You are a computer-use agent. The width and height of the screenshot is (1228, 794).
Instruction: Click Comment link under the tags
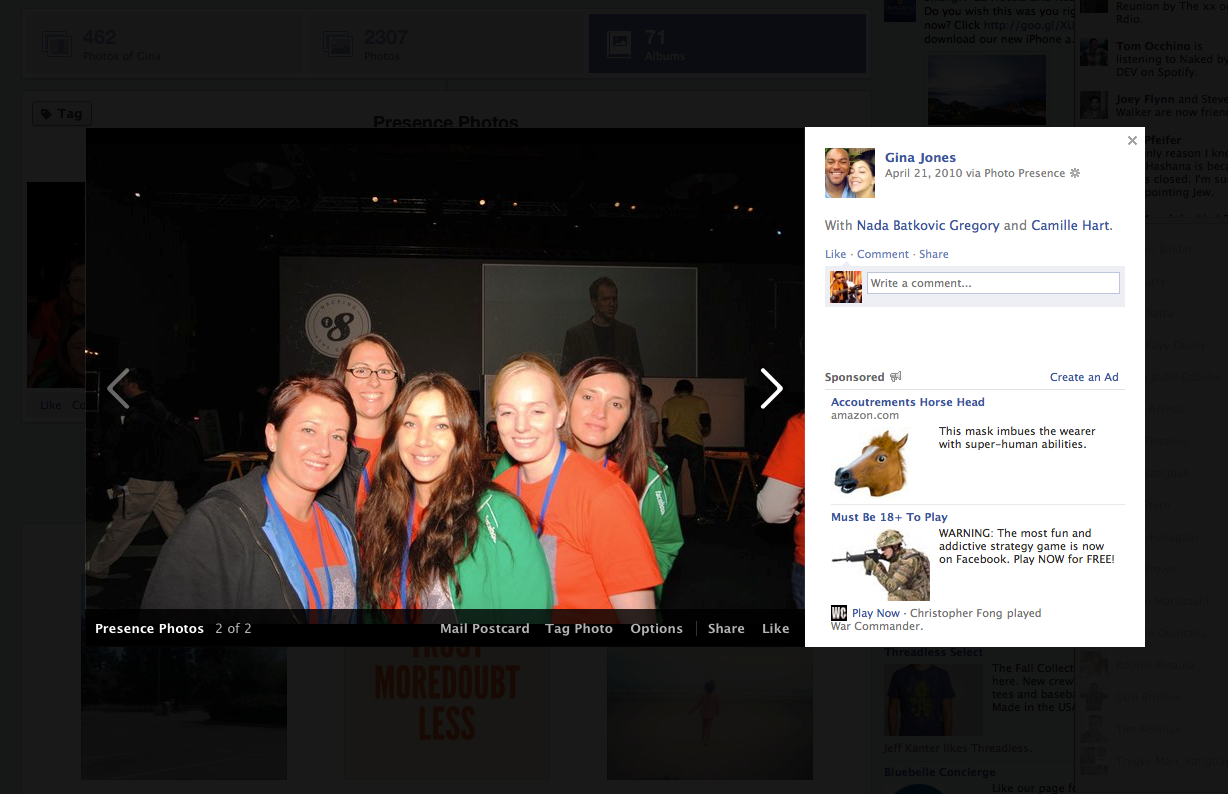[x=883, y=254]
